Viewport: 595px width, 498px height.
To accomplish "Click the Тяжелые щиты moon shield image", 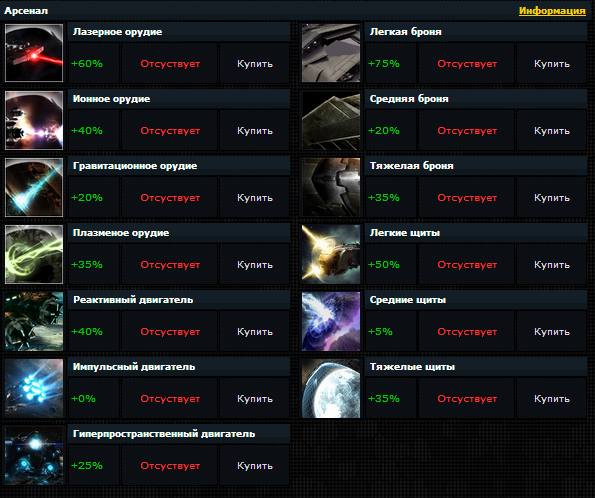I will click(331, 388).
